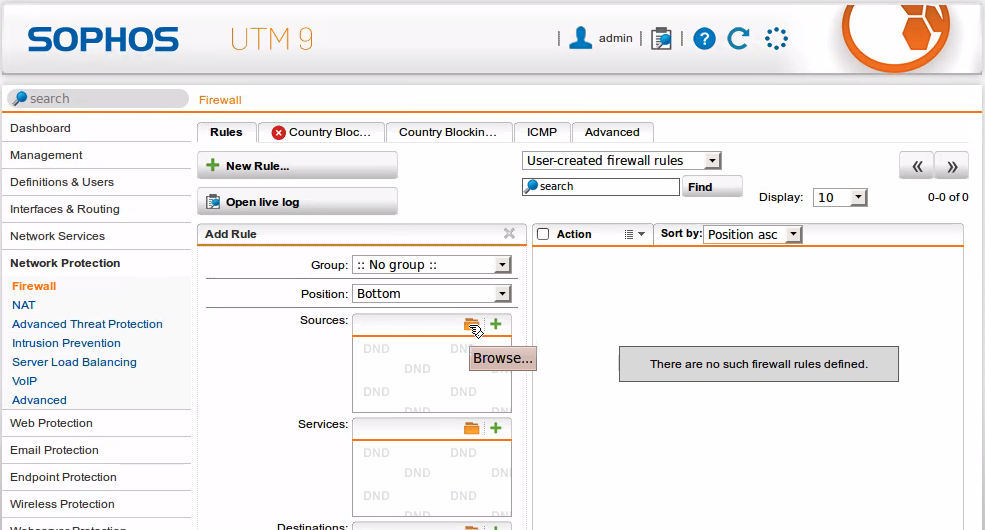Click the Open live log icon
The width and height of the screenshot is (985, 530).
[x=213, y=202]
